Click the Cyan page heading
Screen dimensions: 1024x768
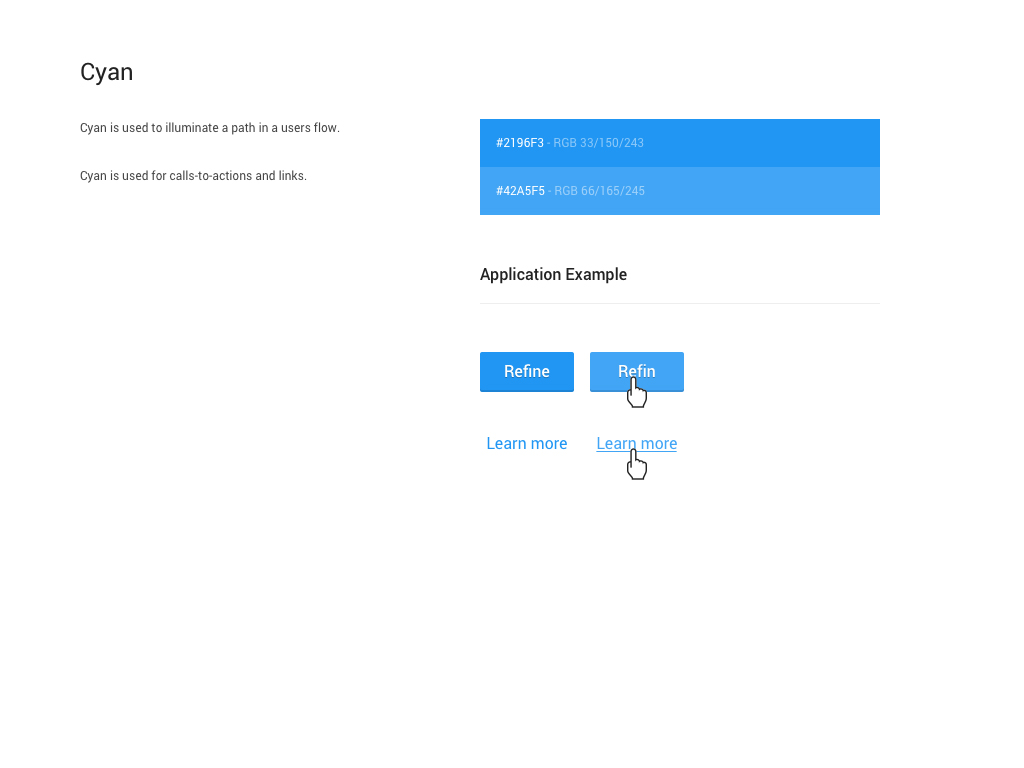tap(106, 72)
